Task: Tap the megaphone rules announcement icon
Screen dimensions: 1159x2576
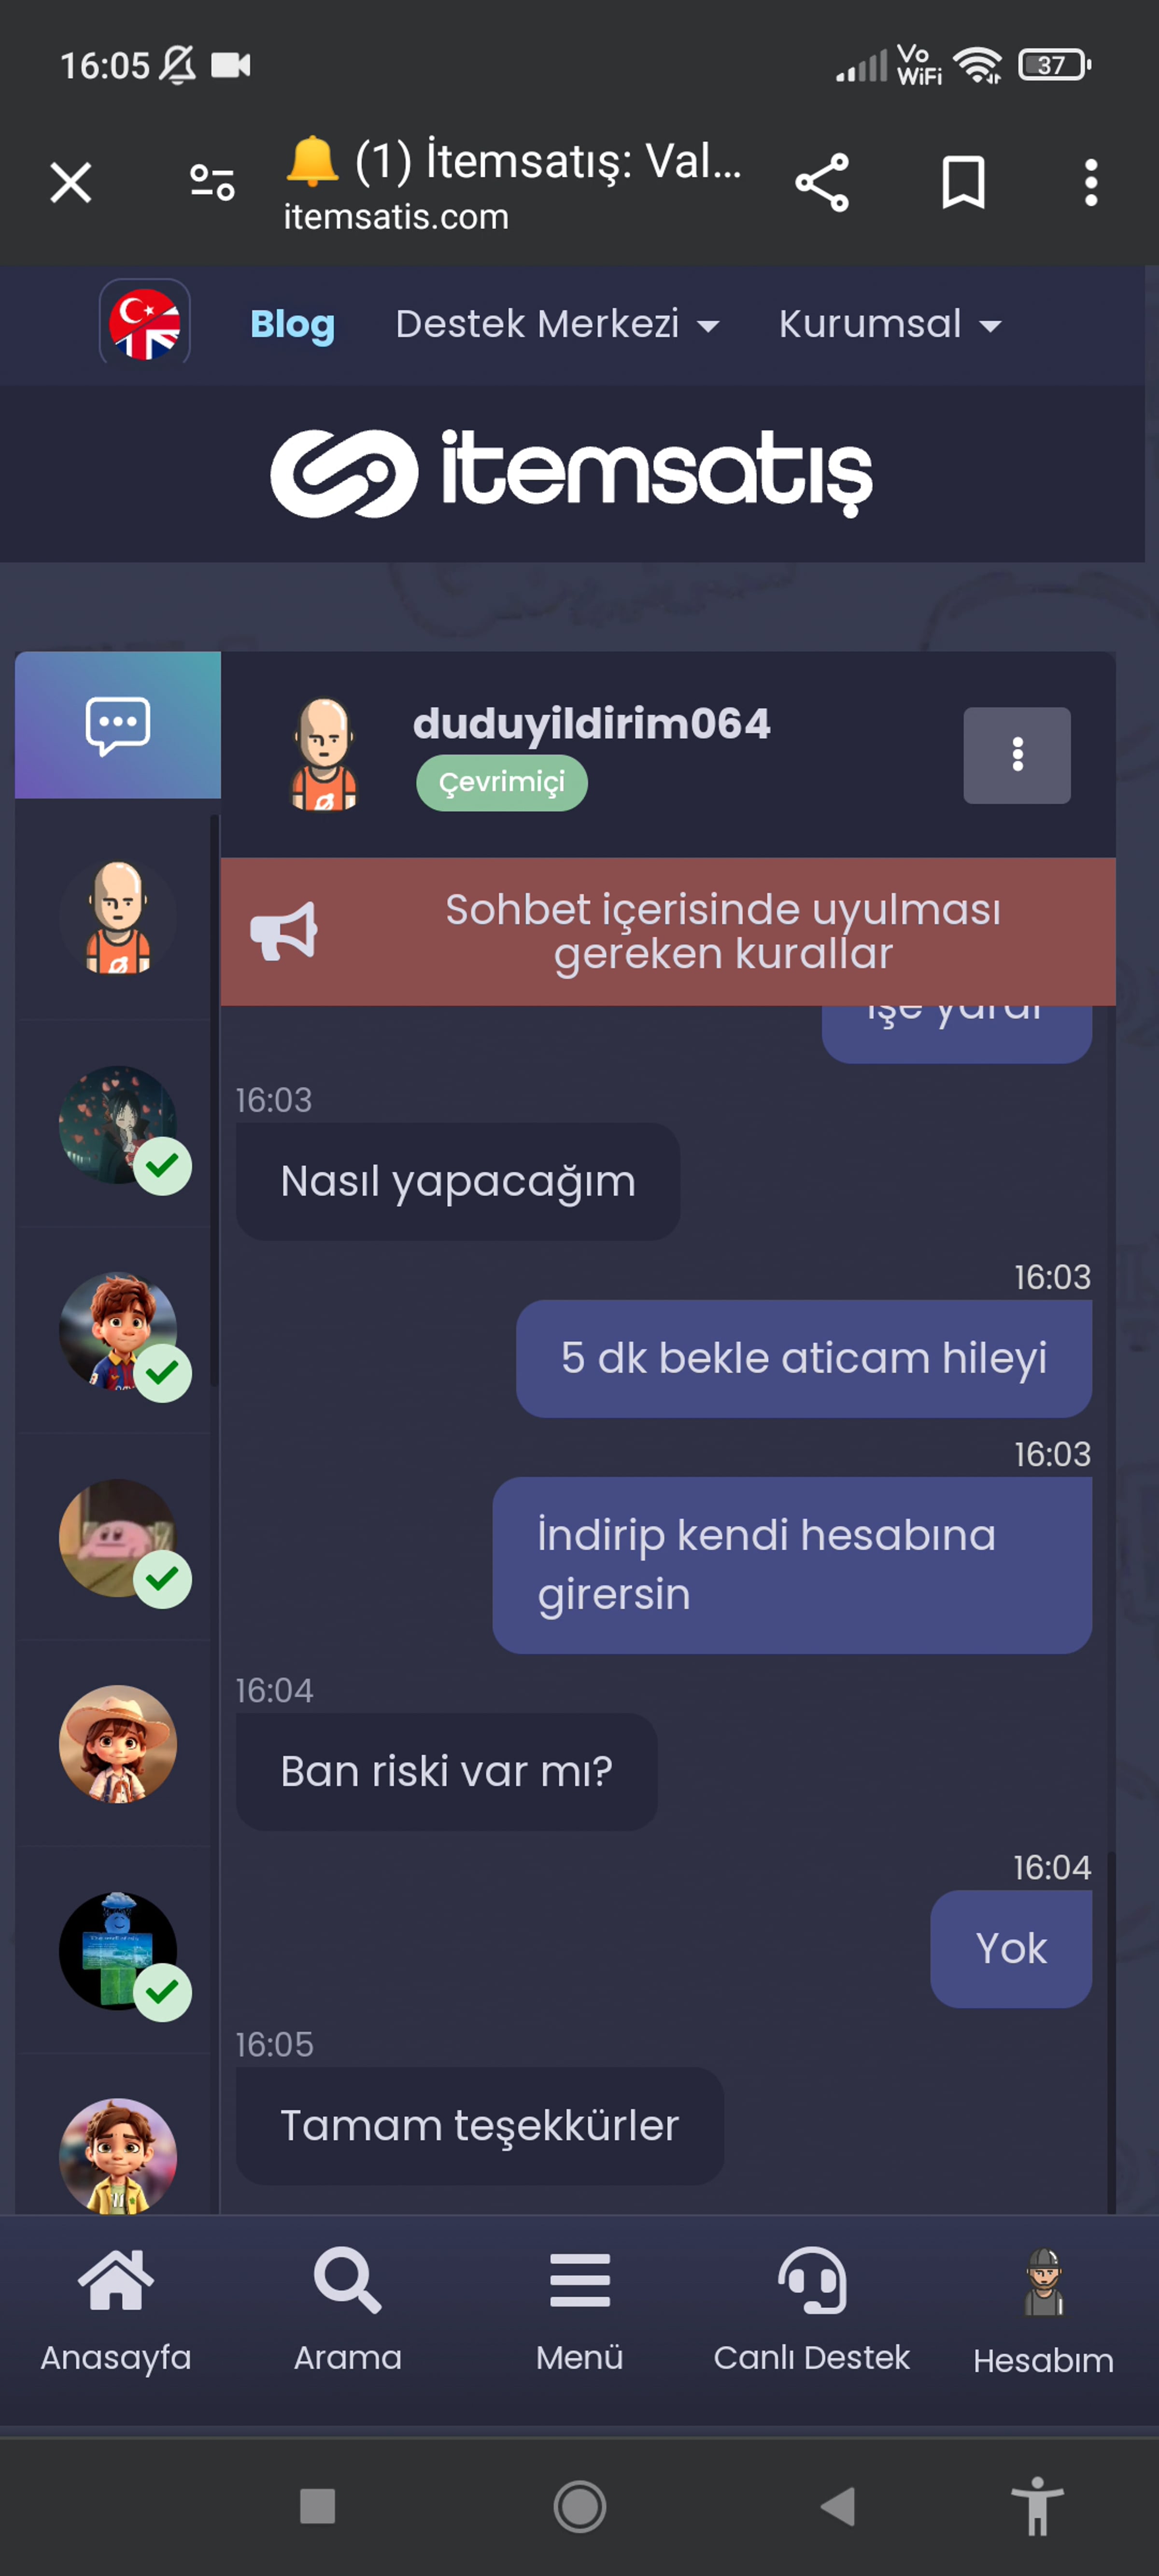Action: (284, 931)
